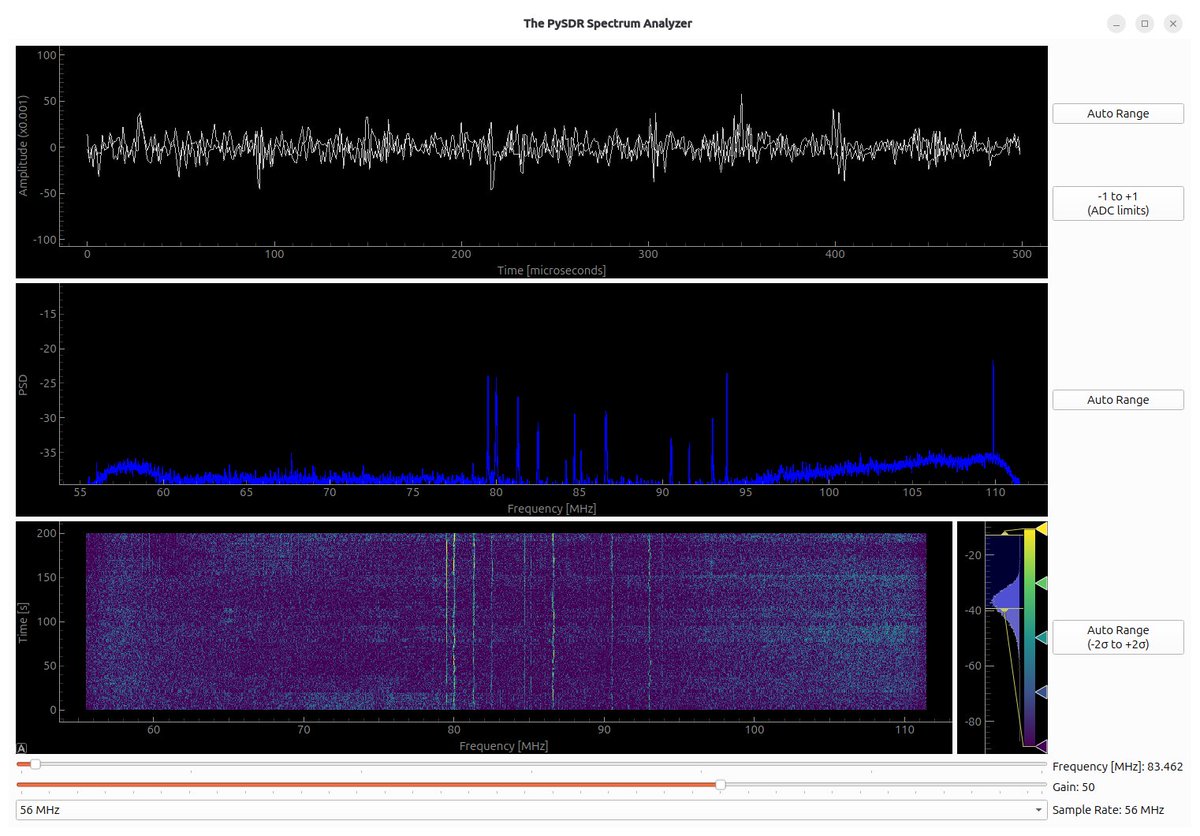Screen dimensions: 1200x836
Task: Select the teal color gradient tick marker
Action: pyautogui.click(x=1041, y=637)
